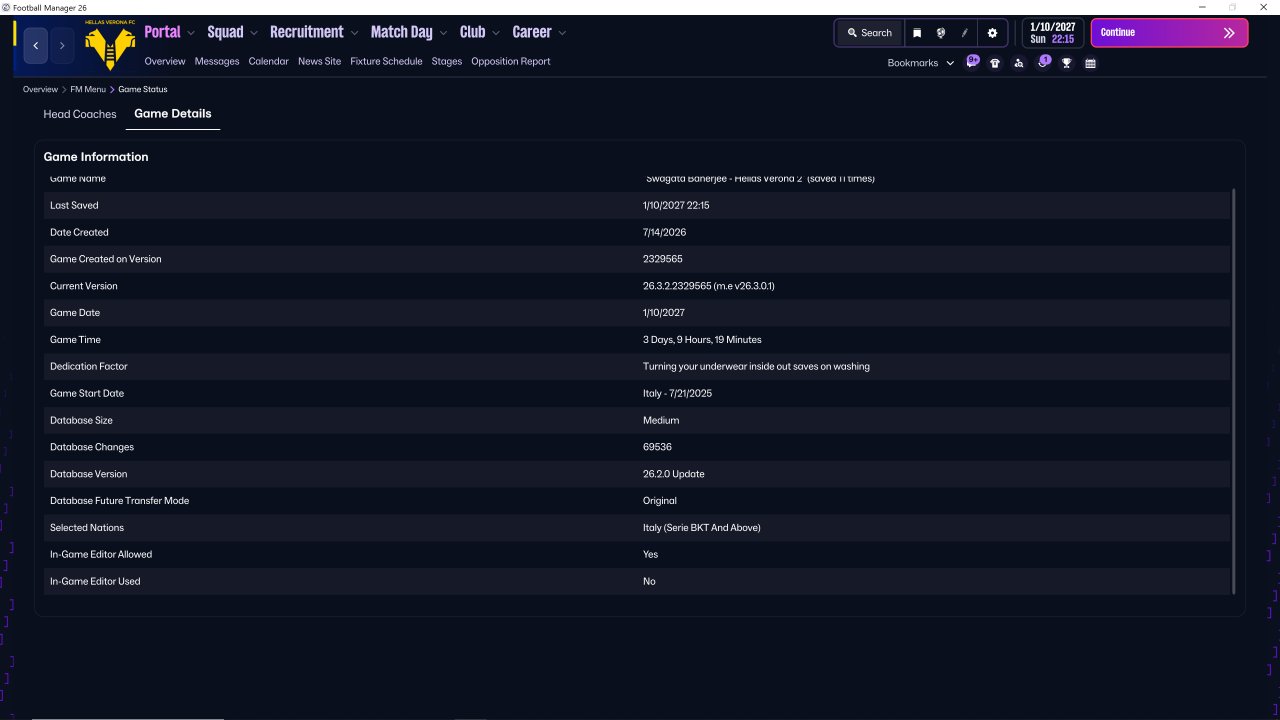Expand the Match Day menu chevron

443,33
